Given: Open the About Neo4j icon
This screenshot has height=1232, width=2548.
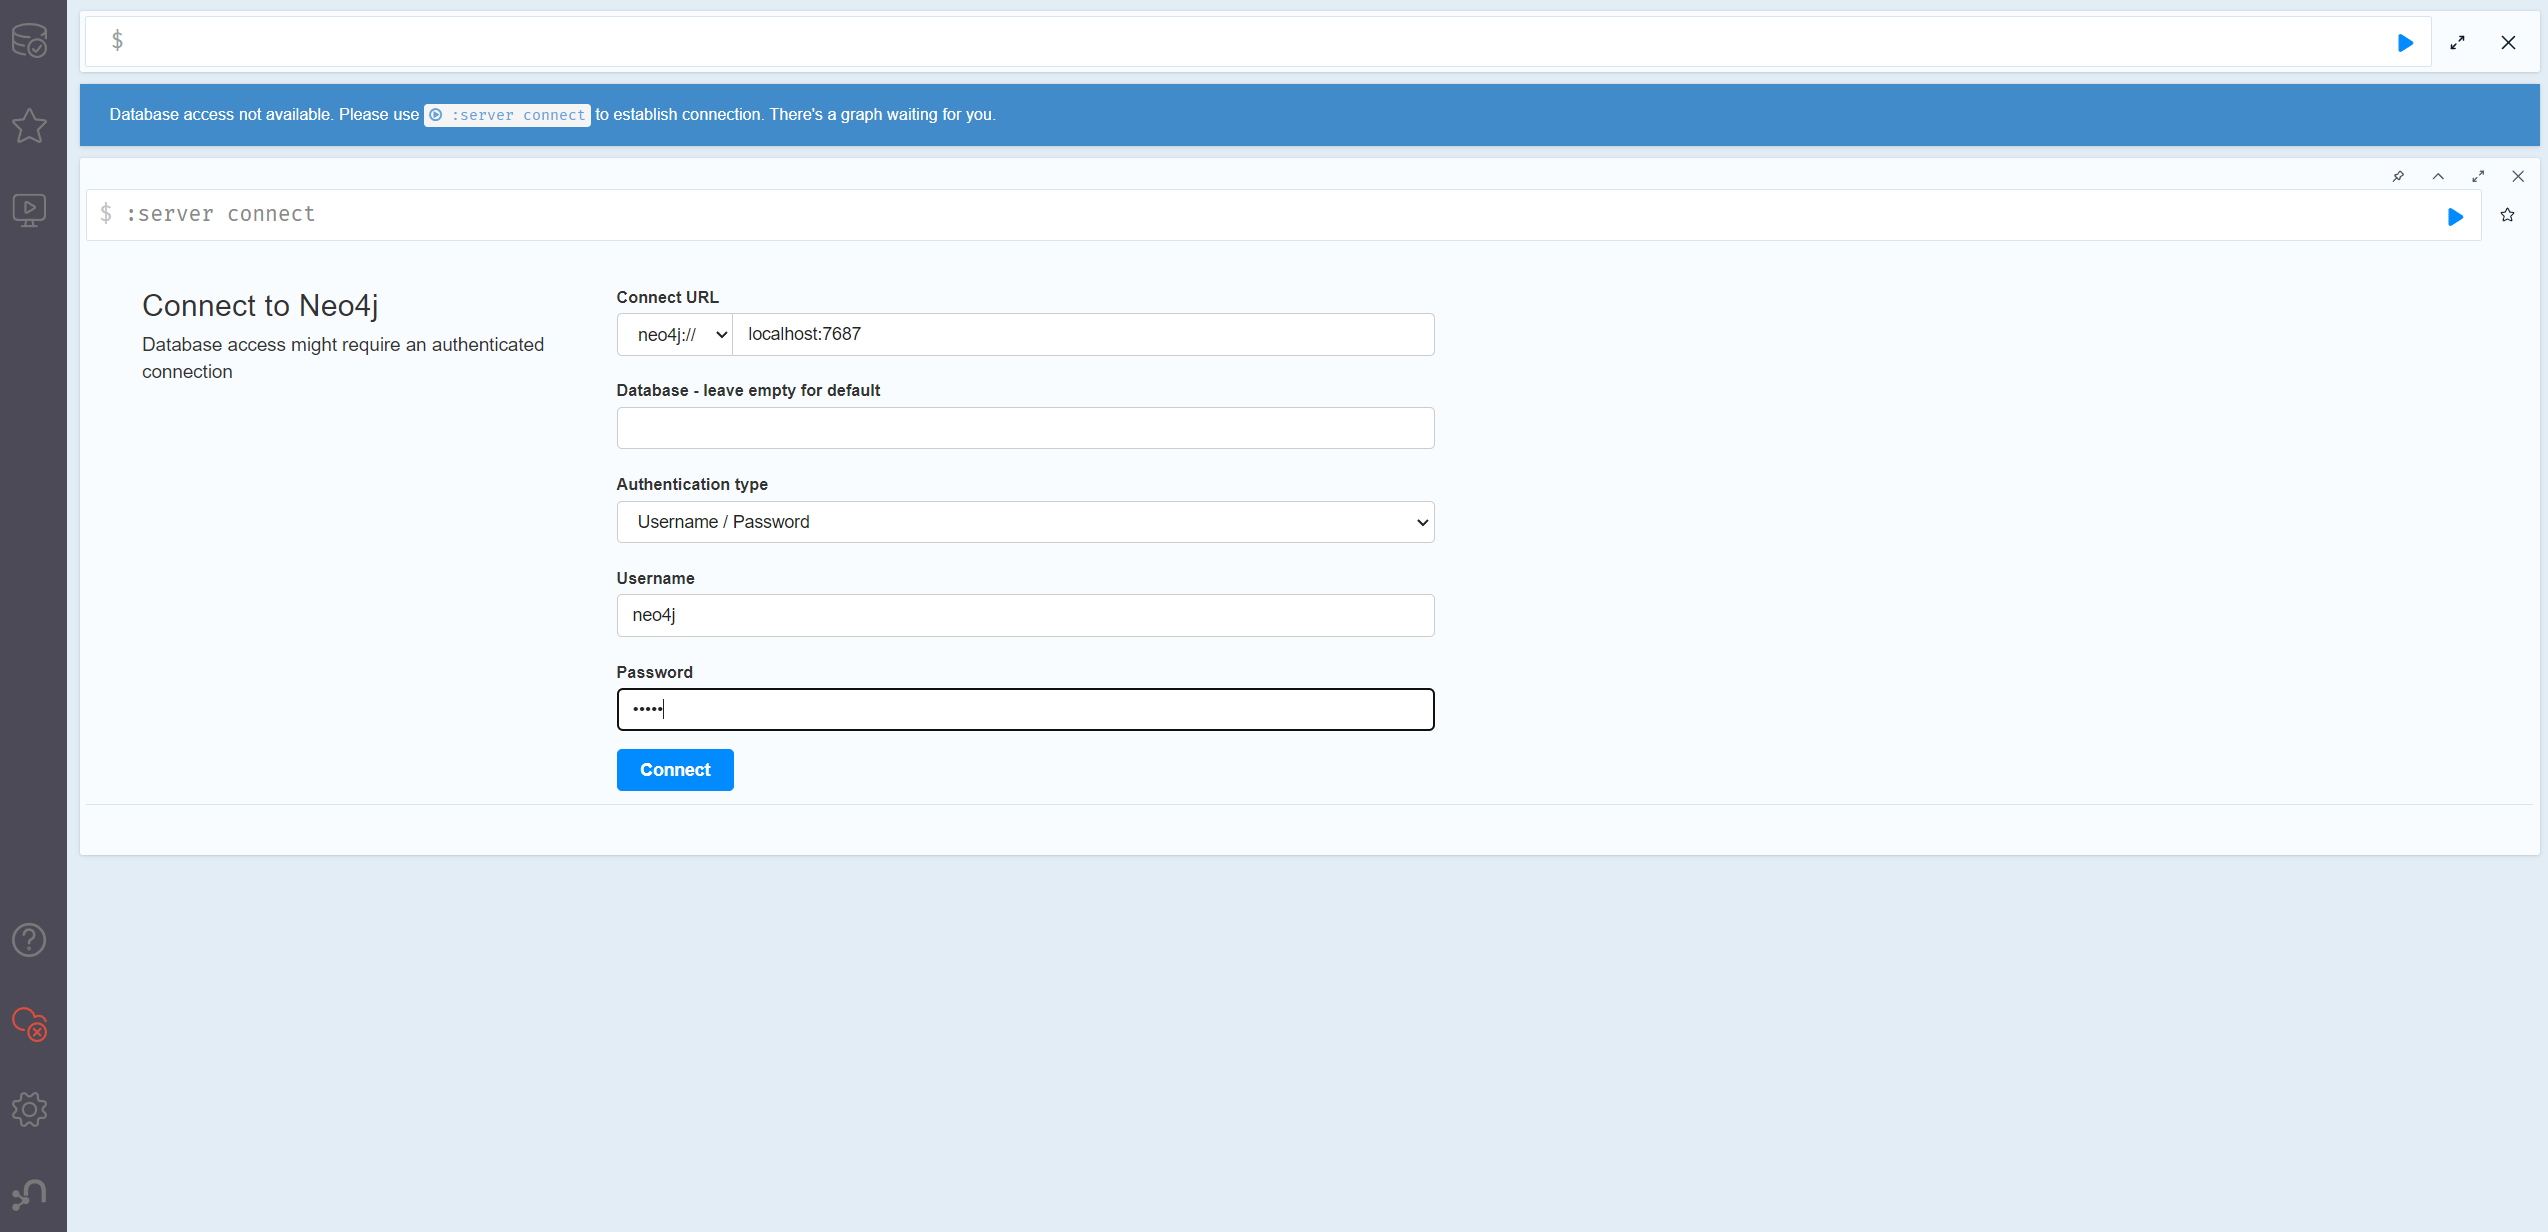Looking at the screenshot, I should 30,1193.
